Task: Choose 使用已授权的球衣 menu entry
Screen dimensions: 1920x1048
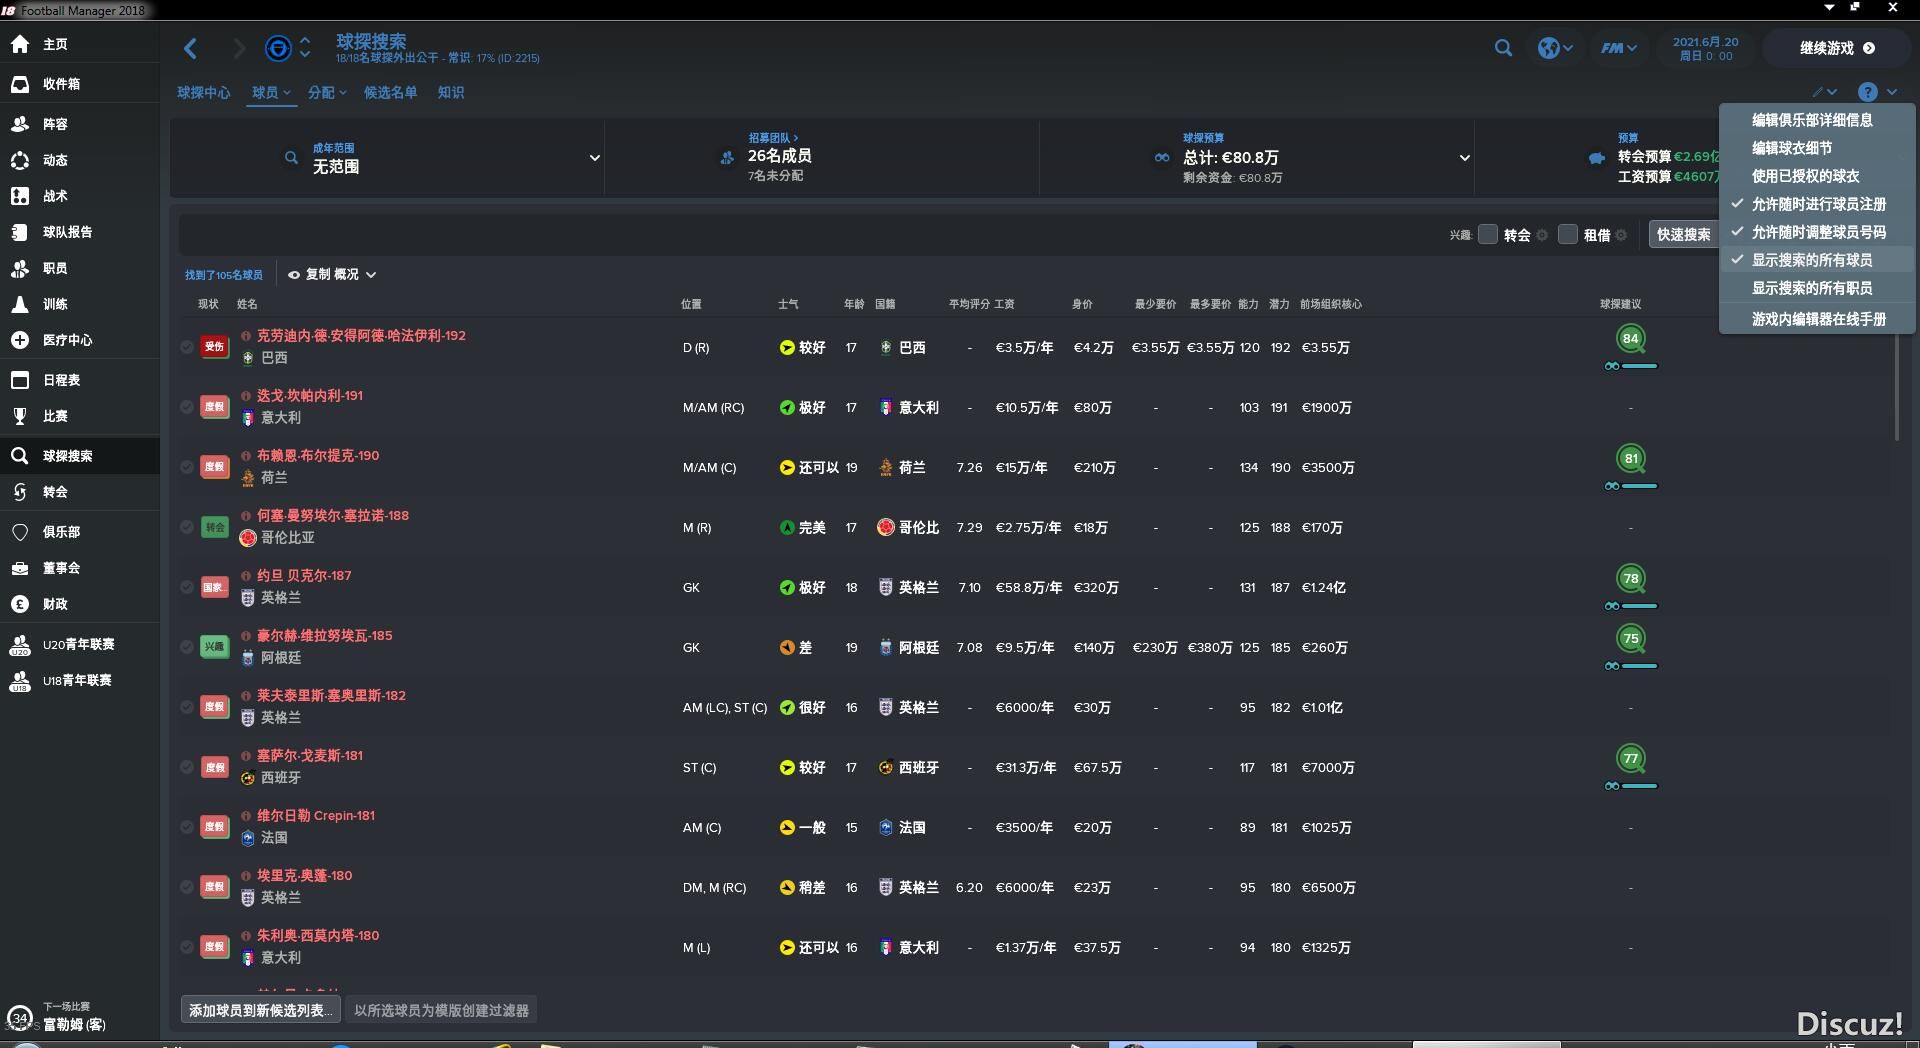Action: [1817, 176]
